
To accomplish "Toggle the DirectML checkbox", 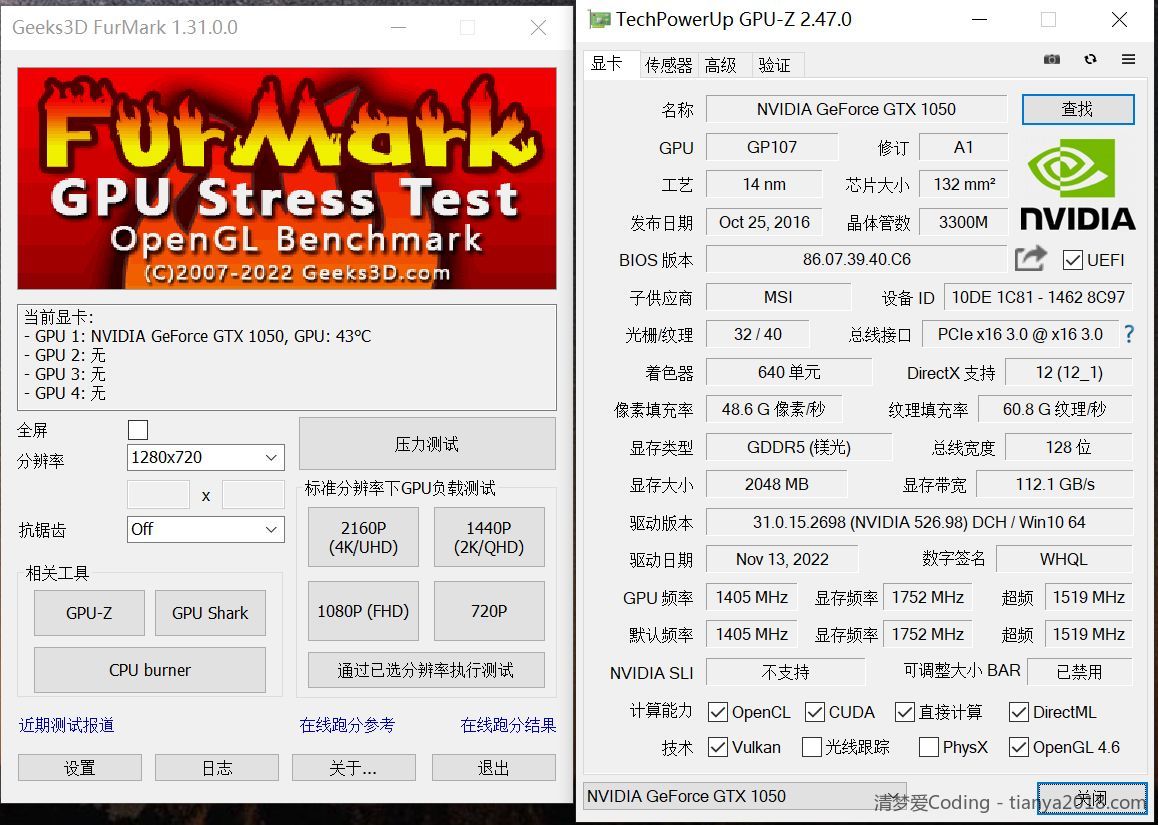I will (x=1018, y=712).
